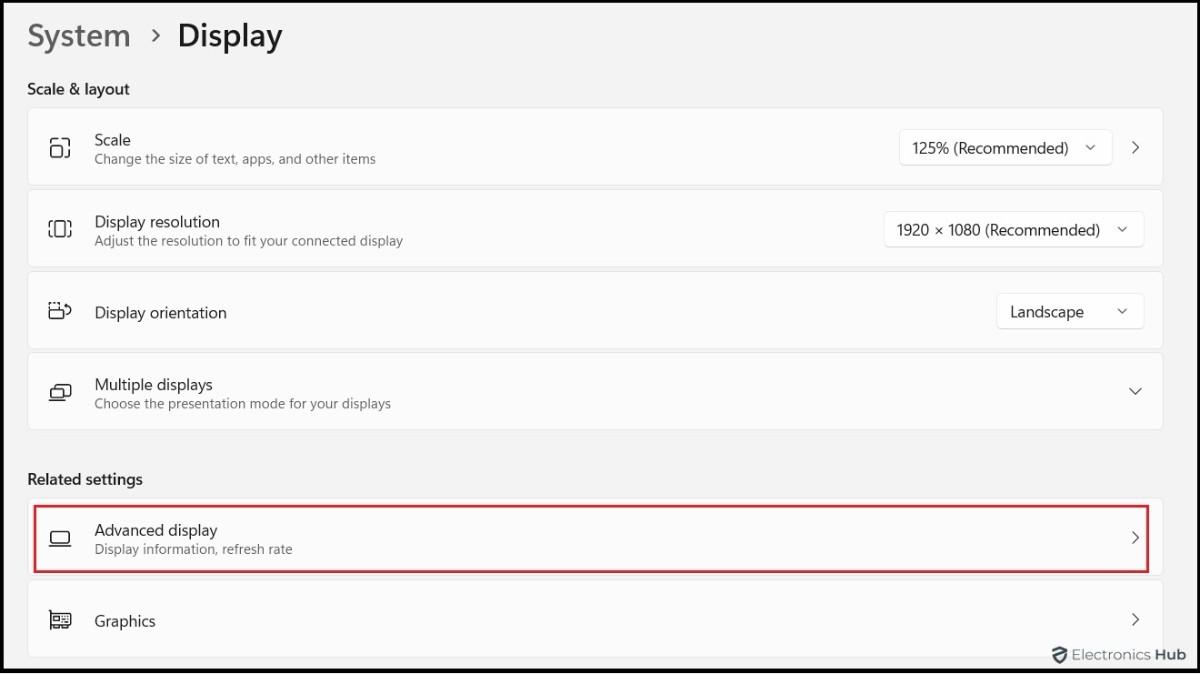Click the Advanced display row chevron
Viewport: 1200px width, 674px height.
click(x=1136, y=538)
